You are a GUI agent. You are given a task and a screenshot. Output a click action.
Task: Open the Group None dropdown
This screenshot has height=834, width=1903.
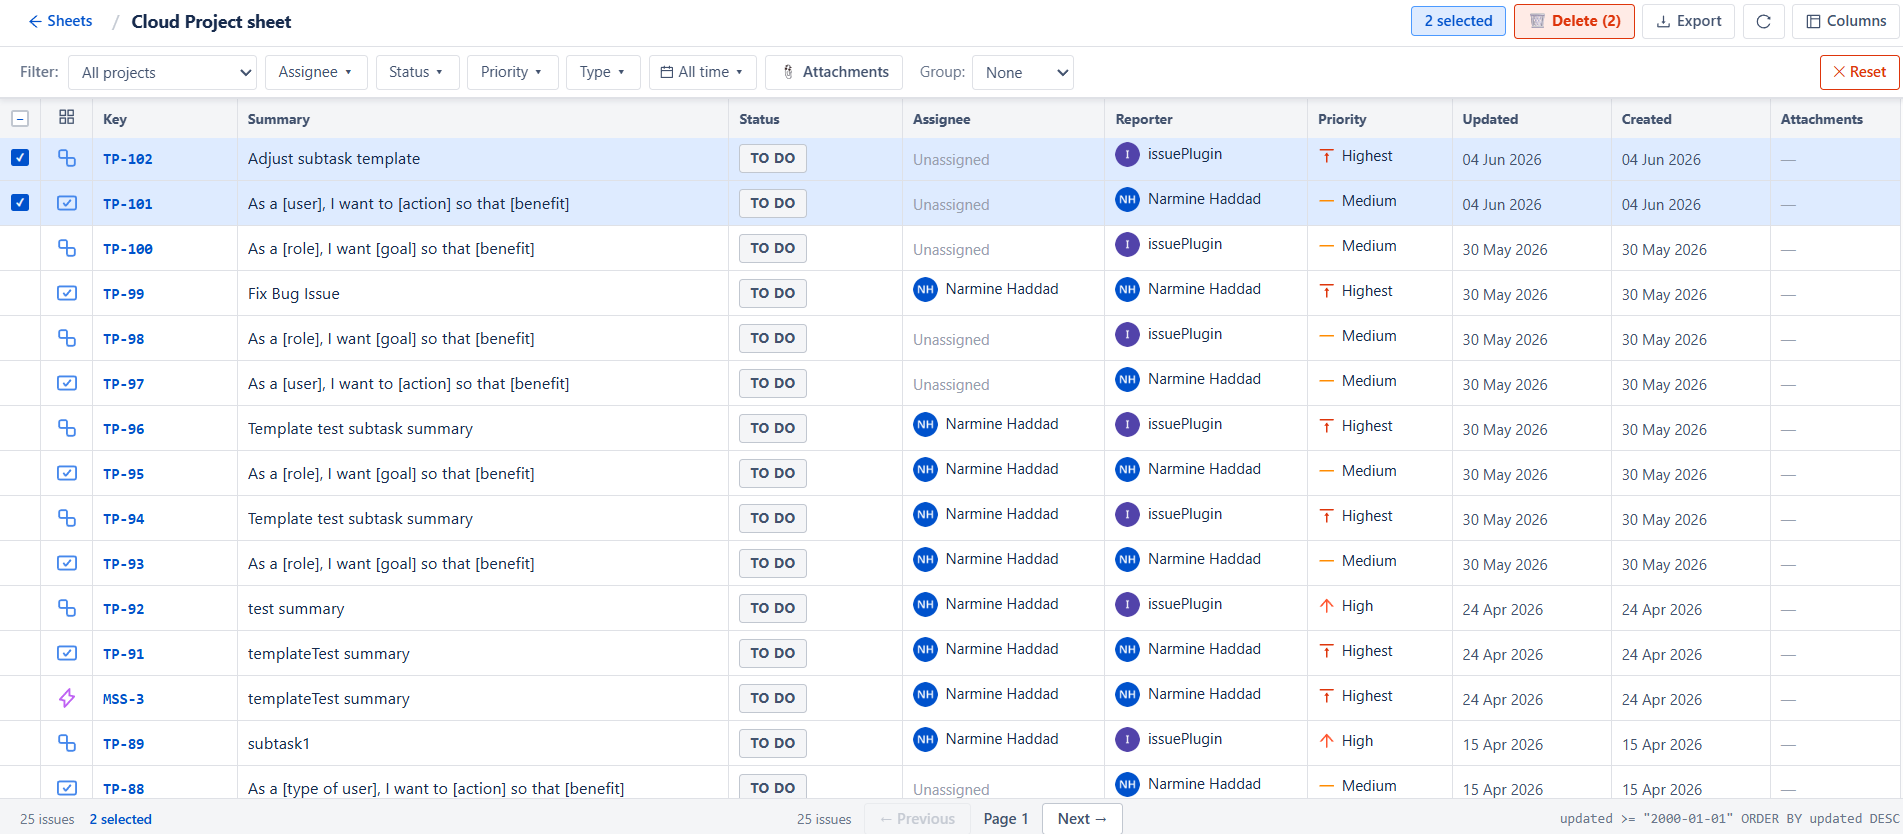tap(1022, 72)
